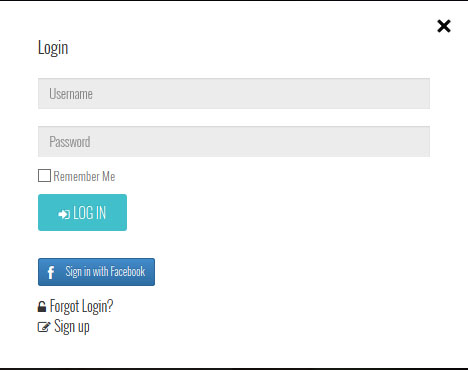Screen dimensions: 468x370
Task: Open the Sign up link
Action: (x=72, y=327)
